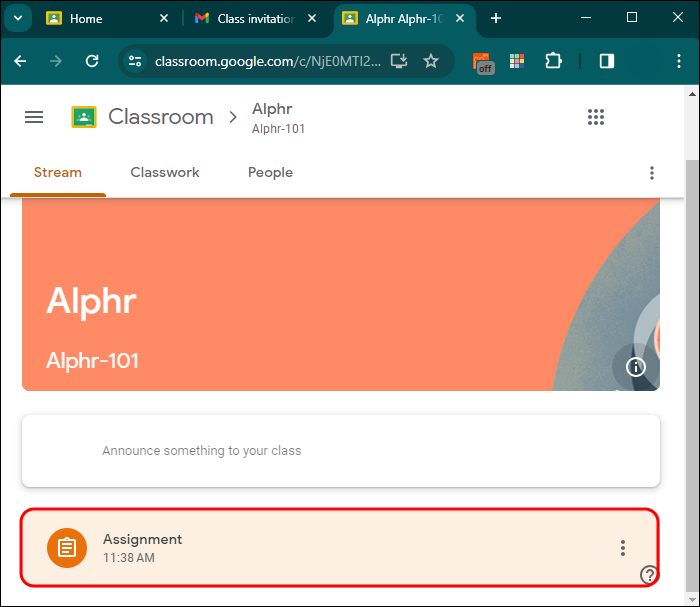Open the Assignment post

click(339, 547)
